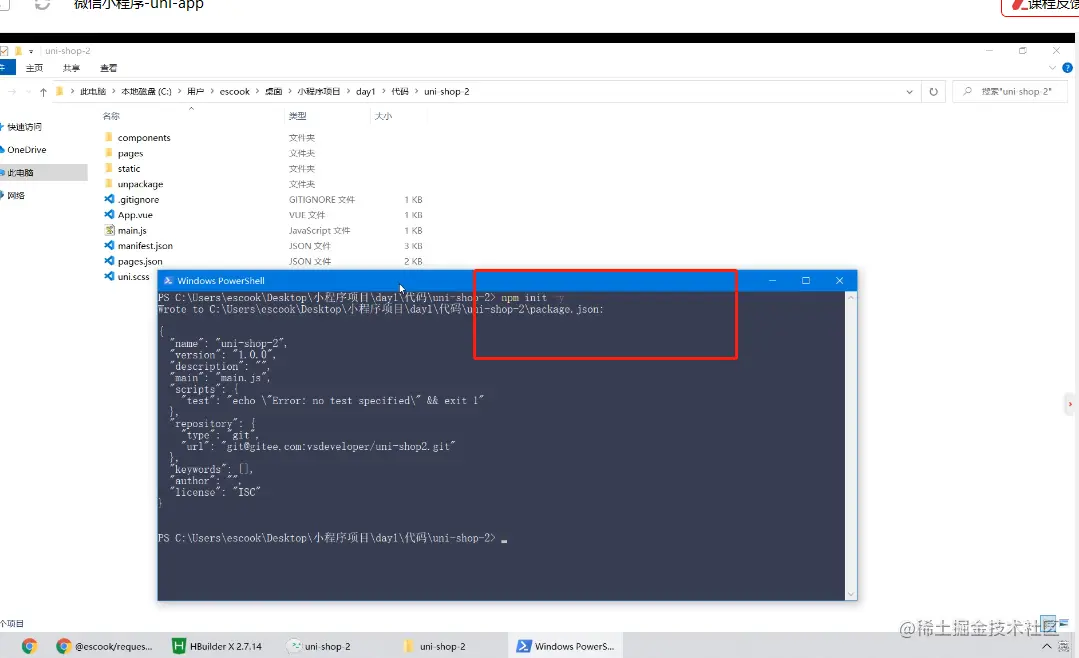Screen dimensions: 1079x658
Task: Focus the 搜索"uni shop 2" search field
Action: point(1009,92)
